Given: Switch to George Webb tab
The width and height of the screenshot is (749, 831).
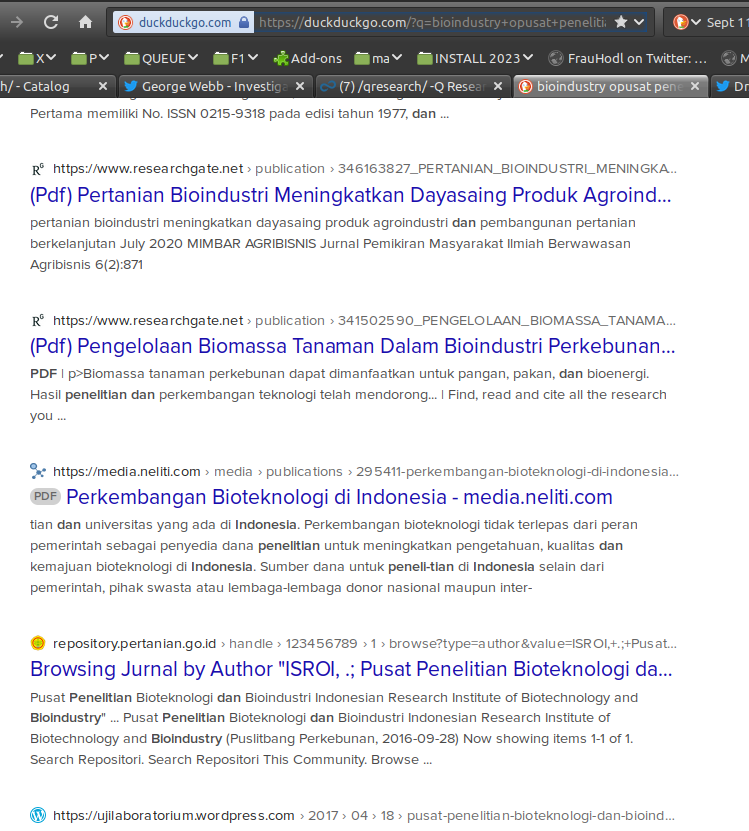Looking at the screenshot, I should point(214,86).
